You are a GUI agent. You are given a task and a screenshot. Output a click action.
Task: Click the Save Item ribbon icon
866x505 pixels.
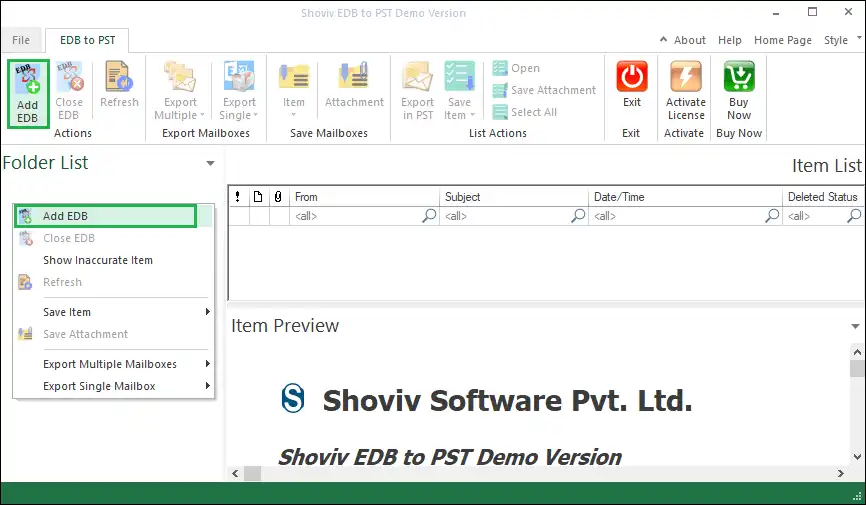460,76
